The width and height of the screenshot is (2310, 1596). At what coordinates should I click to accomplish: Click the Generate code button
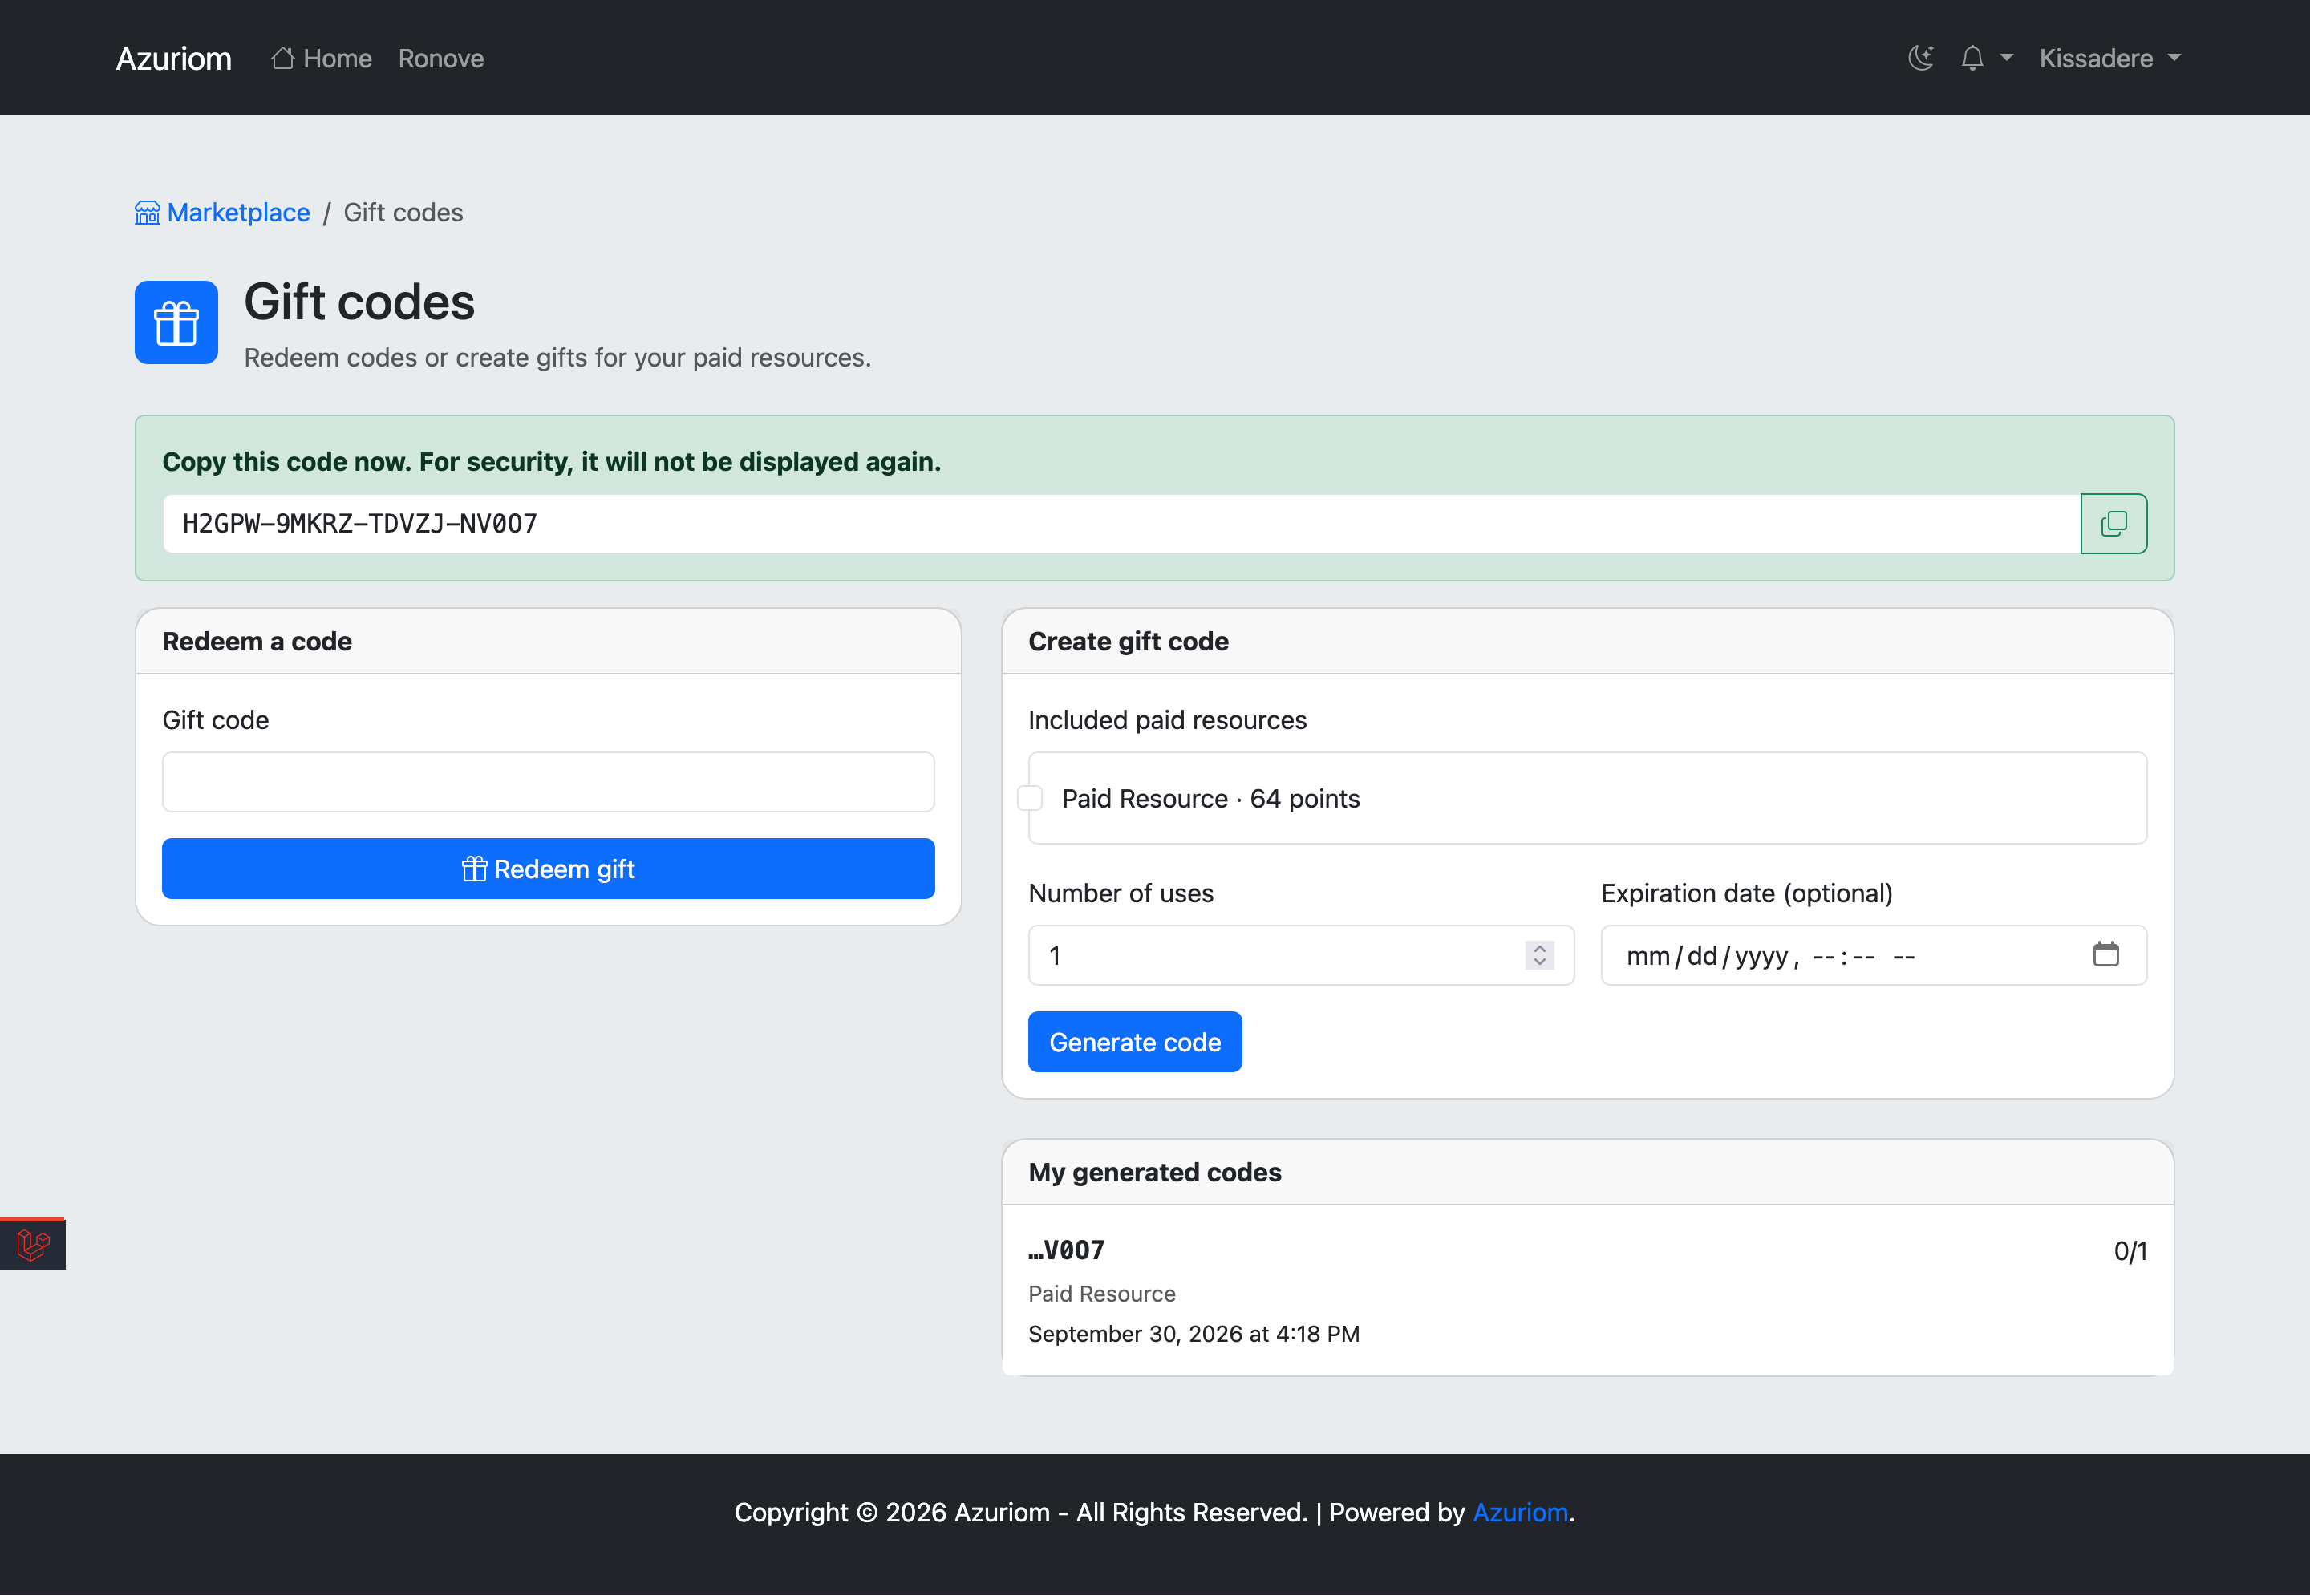coord(1135,1042)
